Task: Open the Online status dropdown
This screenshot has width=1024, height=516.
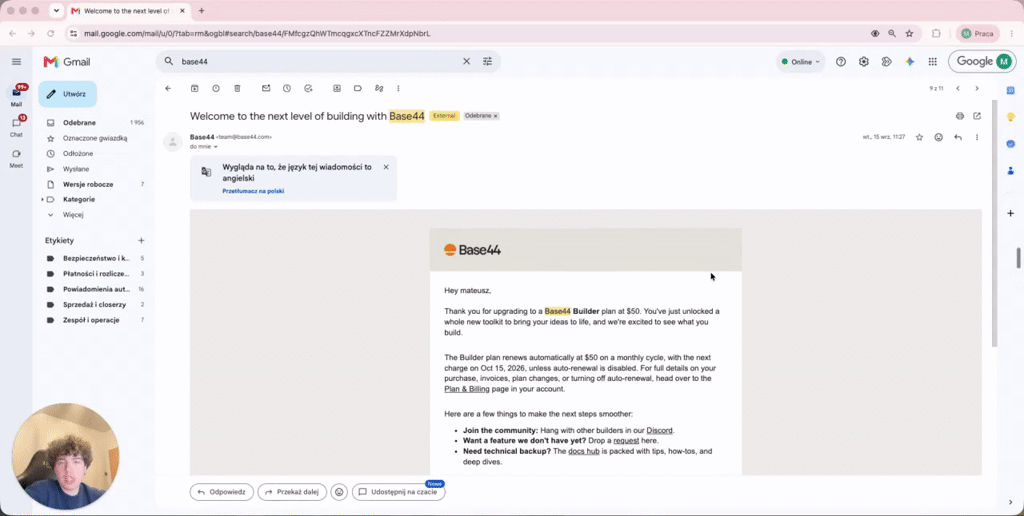Action: [801, 62]
